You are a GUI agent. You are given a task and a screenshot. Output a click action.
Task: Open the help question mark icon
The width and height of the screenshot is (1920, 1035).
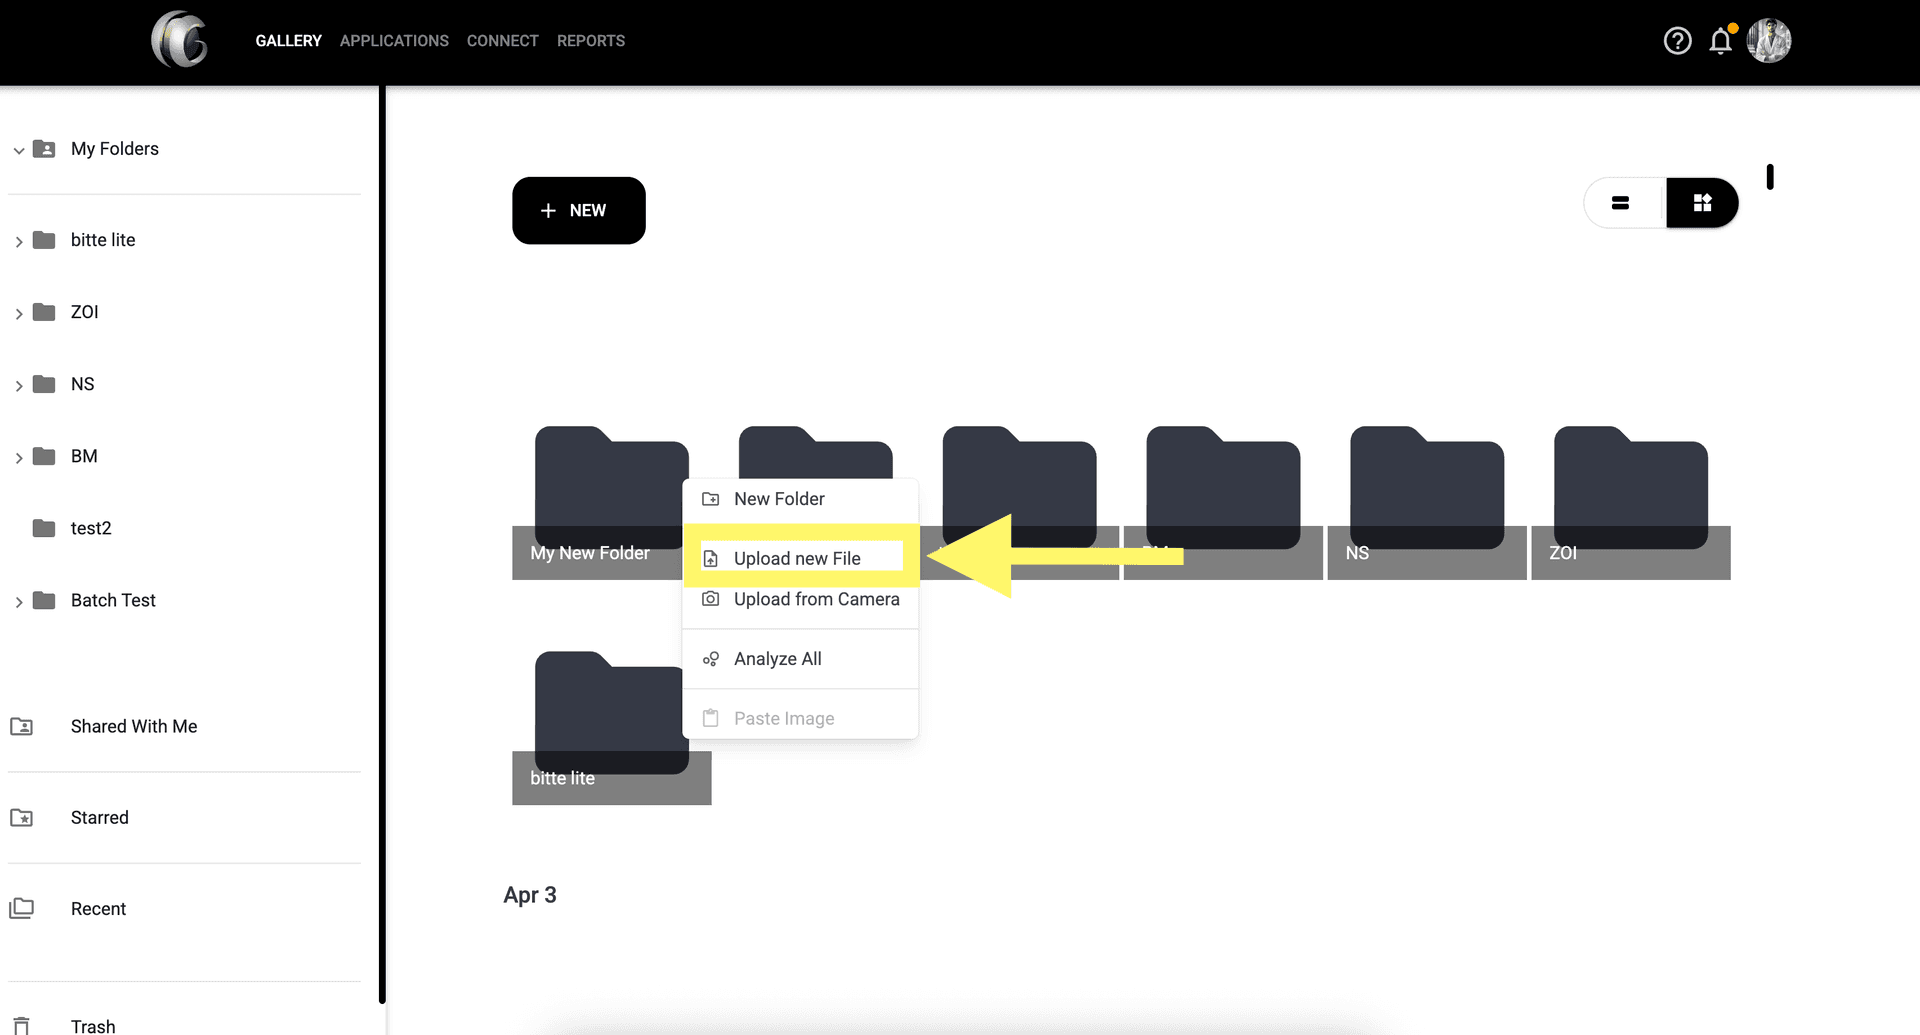1677,41
